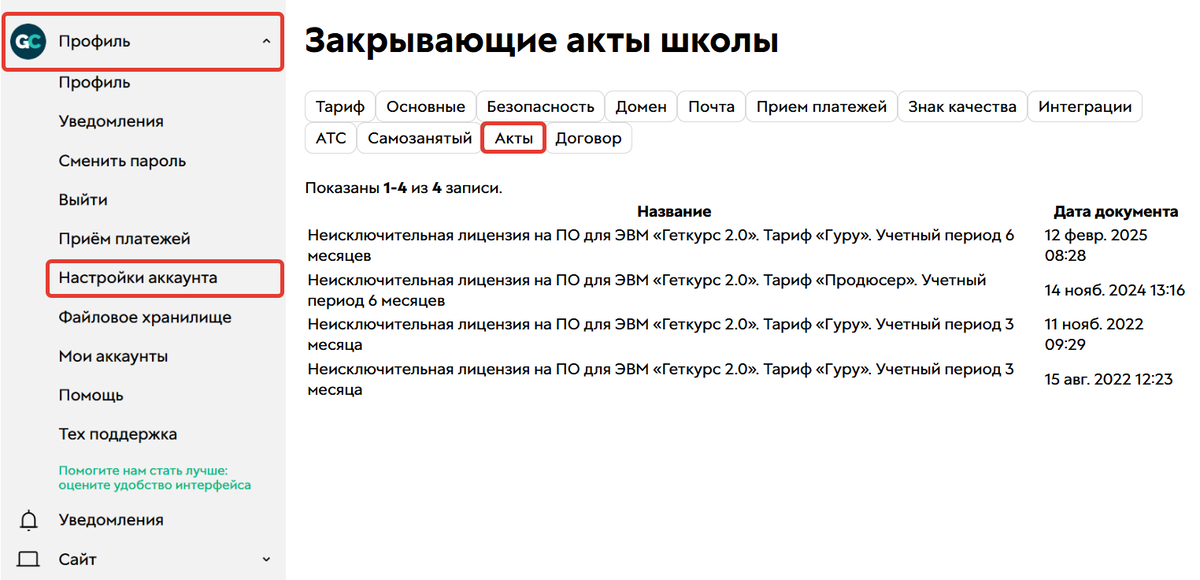Screen dimensions: 1200x580
Task: Click the bell icon beside Уведомления
Action: pos(29,520)
